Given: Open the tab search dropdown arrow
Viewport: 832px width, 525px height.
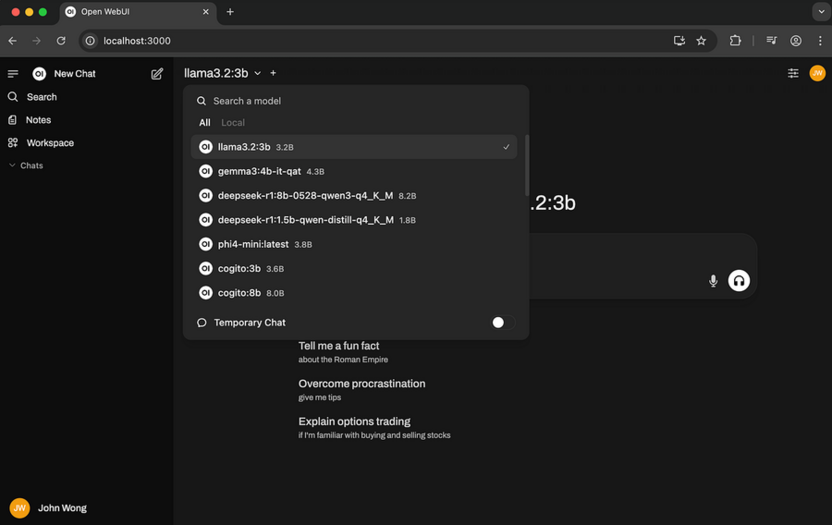Looking at the screenshot, I should pos(821,12).
